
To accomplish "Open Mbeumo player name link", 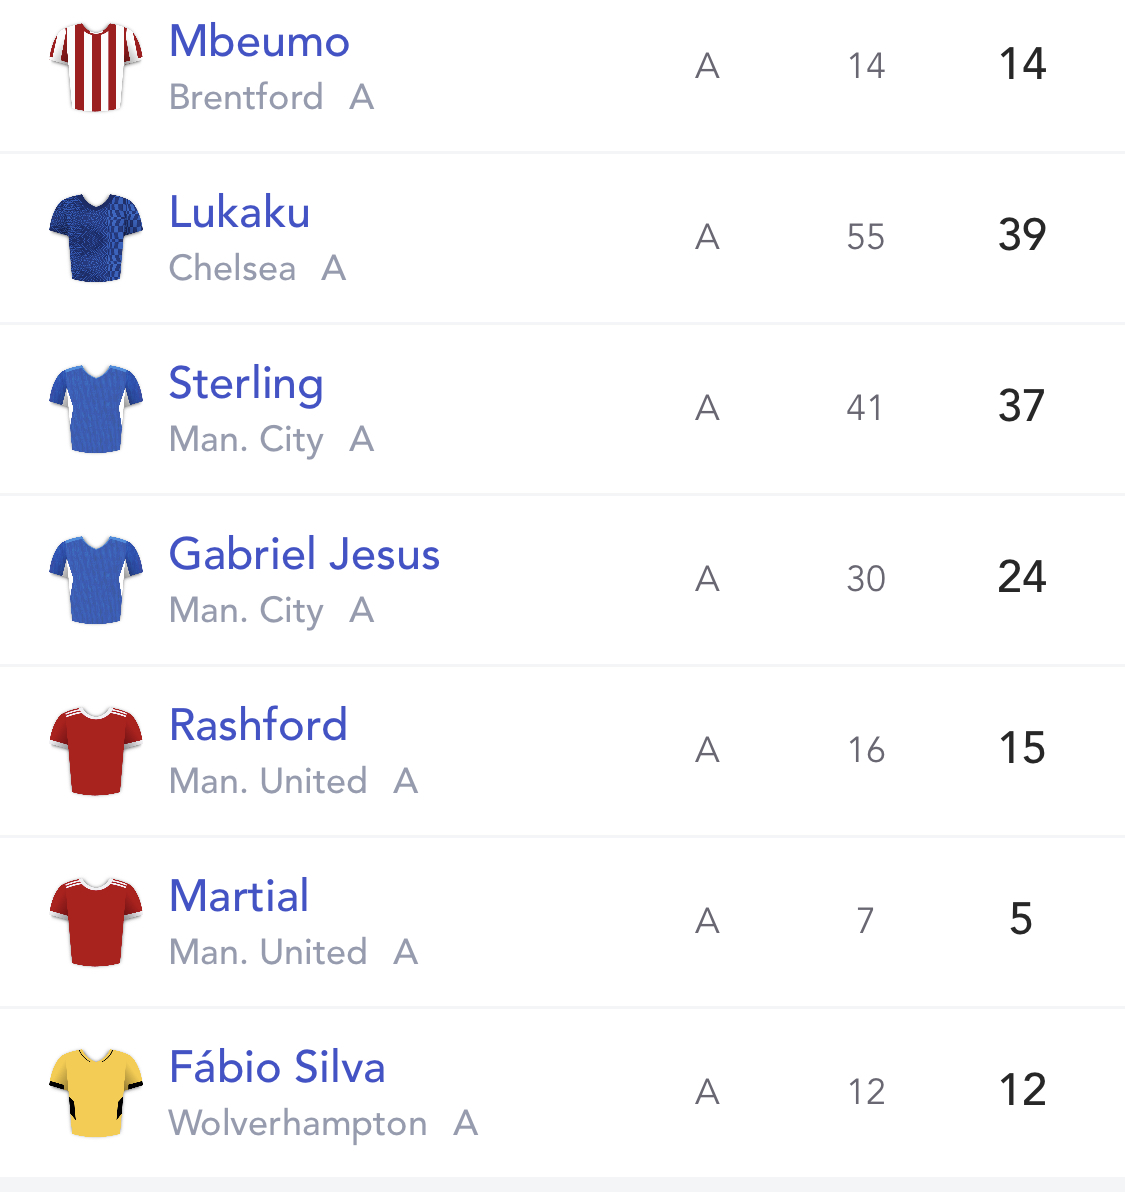I will 259,41.
